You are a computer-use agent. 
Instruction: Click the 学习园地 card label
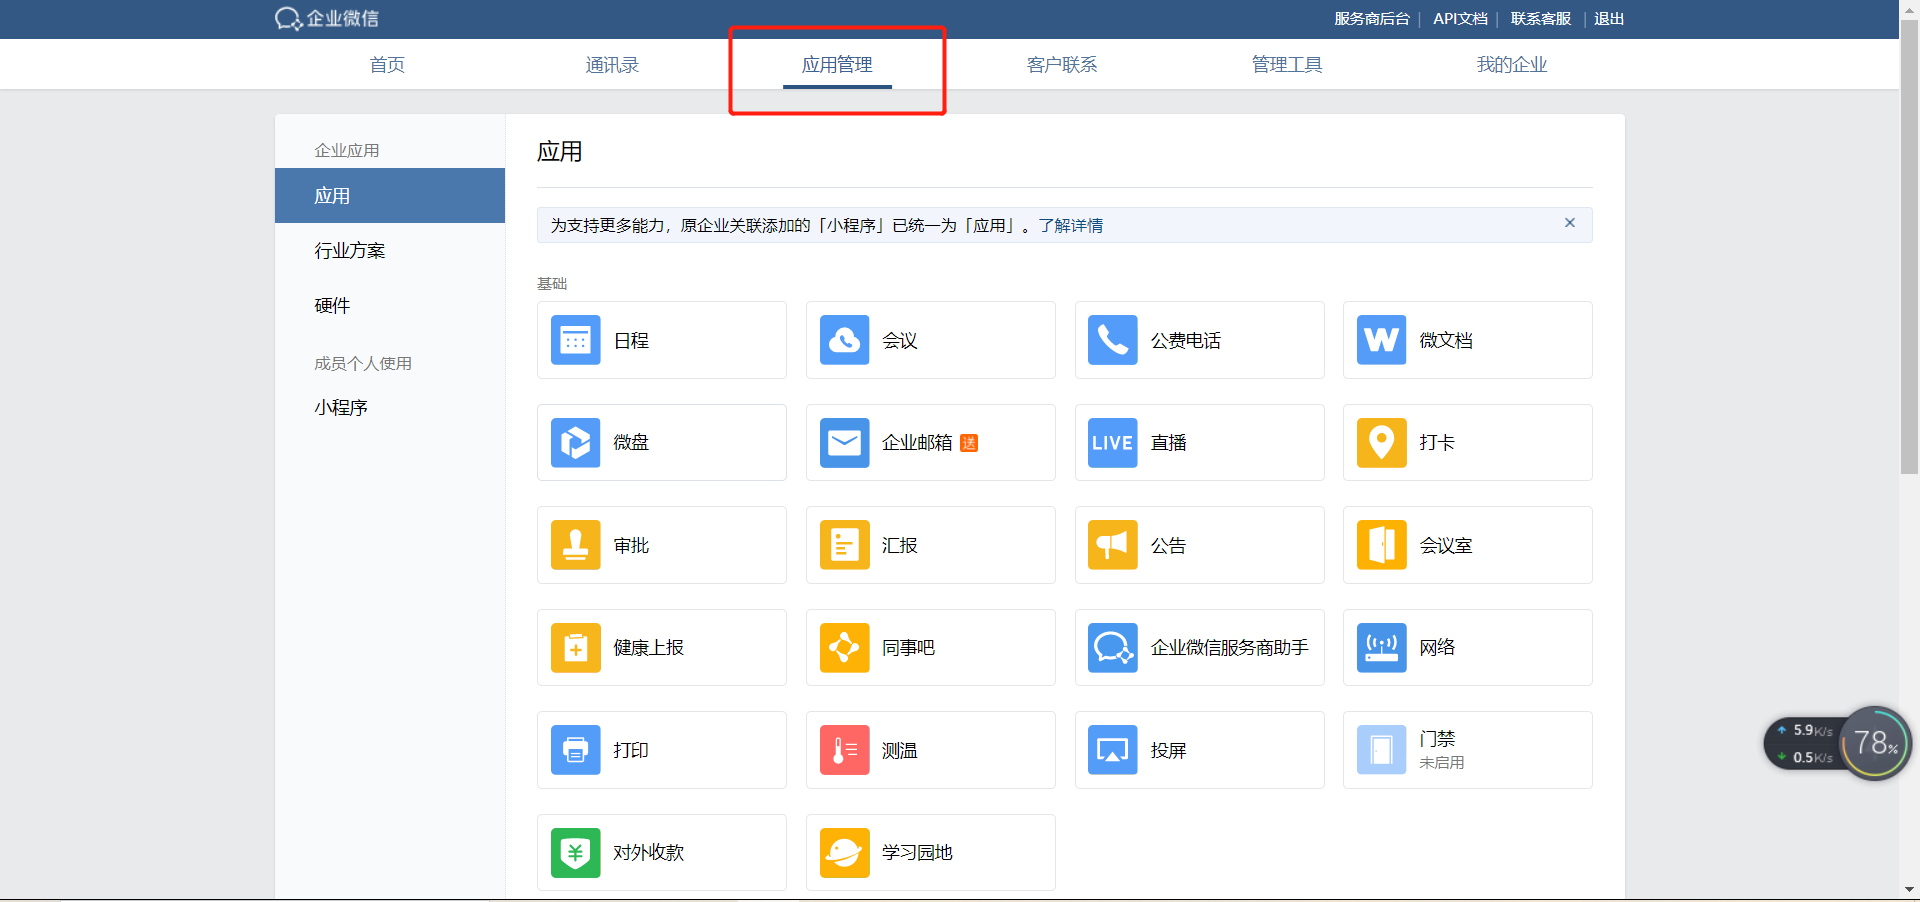click(917, 853)
